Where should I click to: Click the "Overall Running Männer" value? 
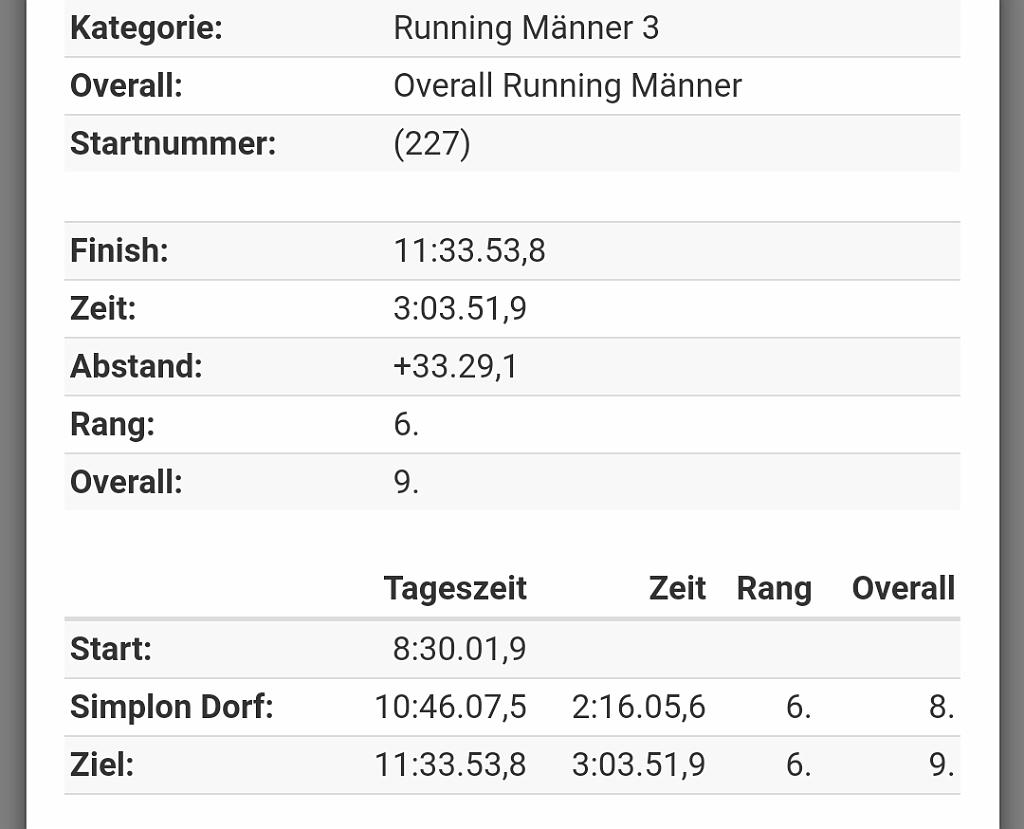pyautogui.click(x=567, y=86)
